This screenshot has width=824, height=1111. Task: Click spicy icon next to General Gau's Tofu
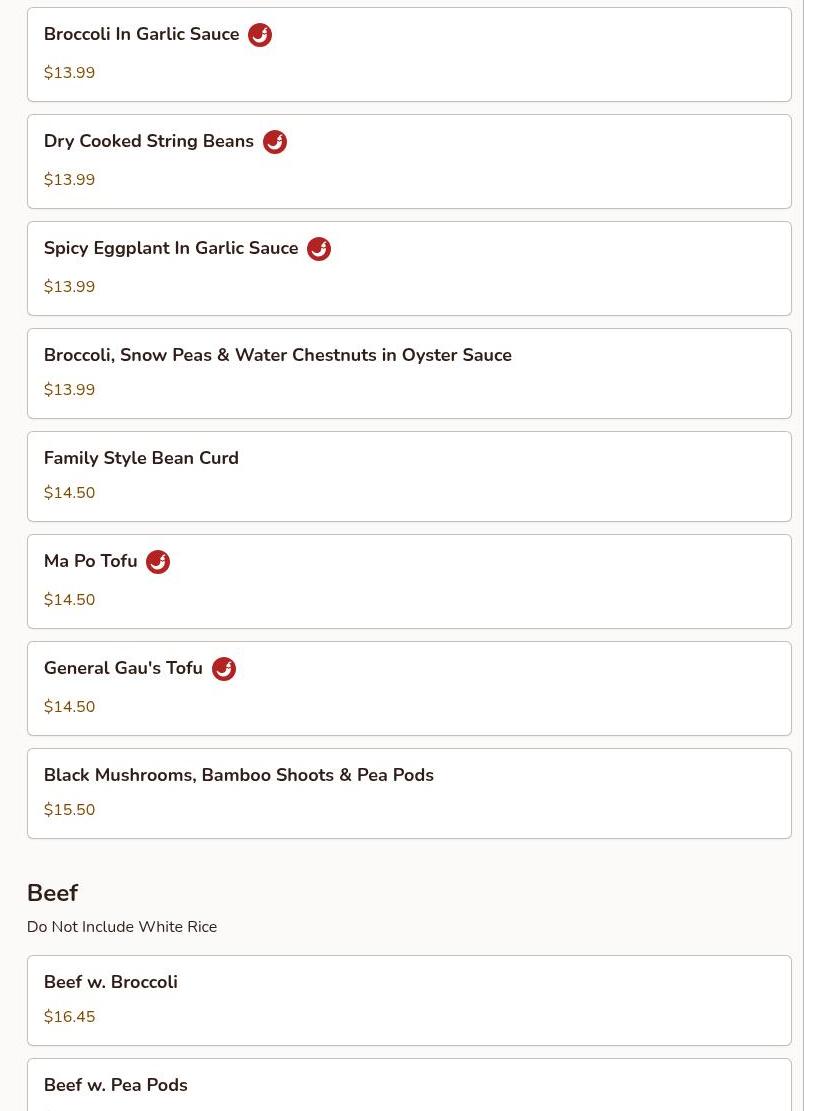(x=224, y=669)
